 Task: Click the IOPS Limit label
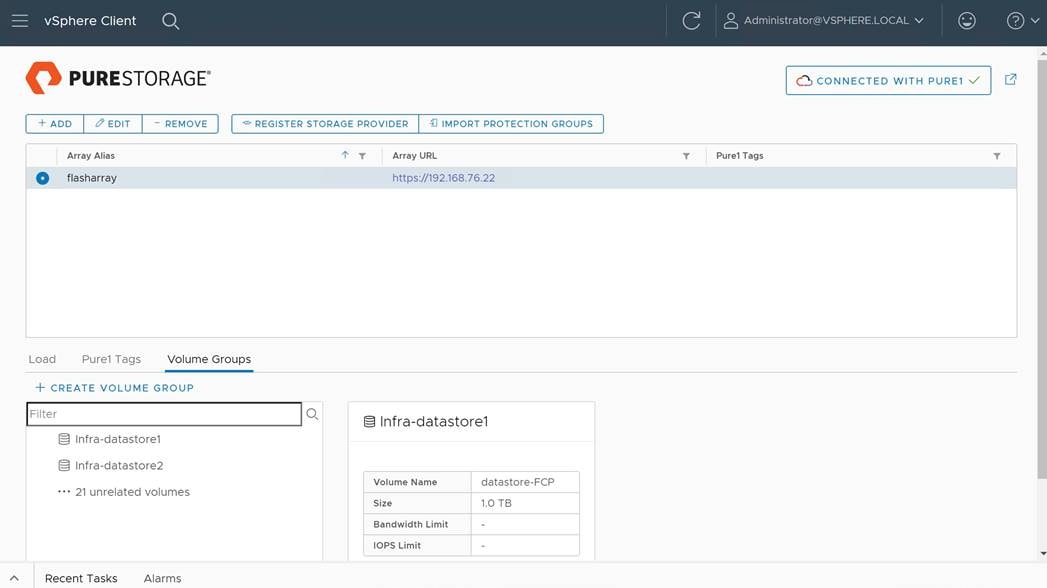(x=397, y=545)
